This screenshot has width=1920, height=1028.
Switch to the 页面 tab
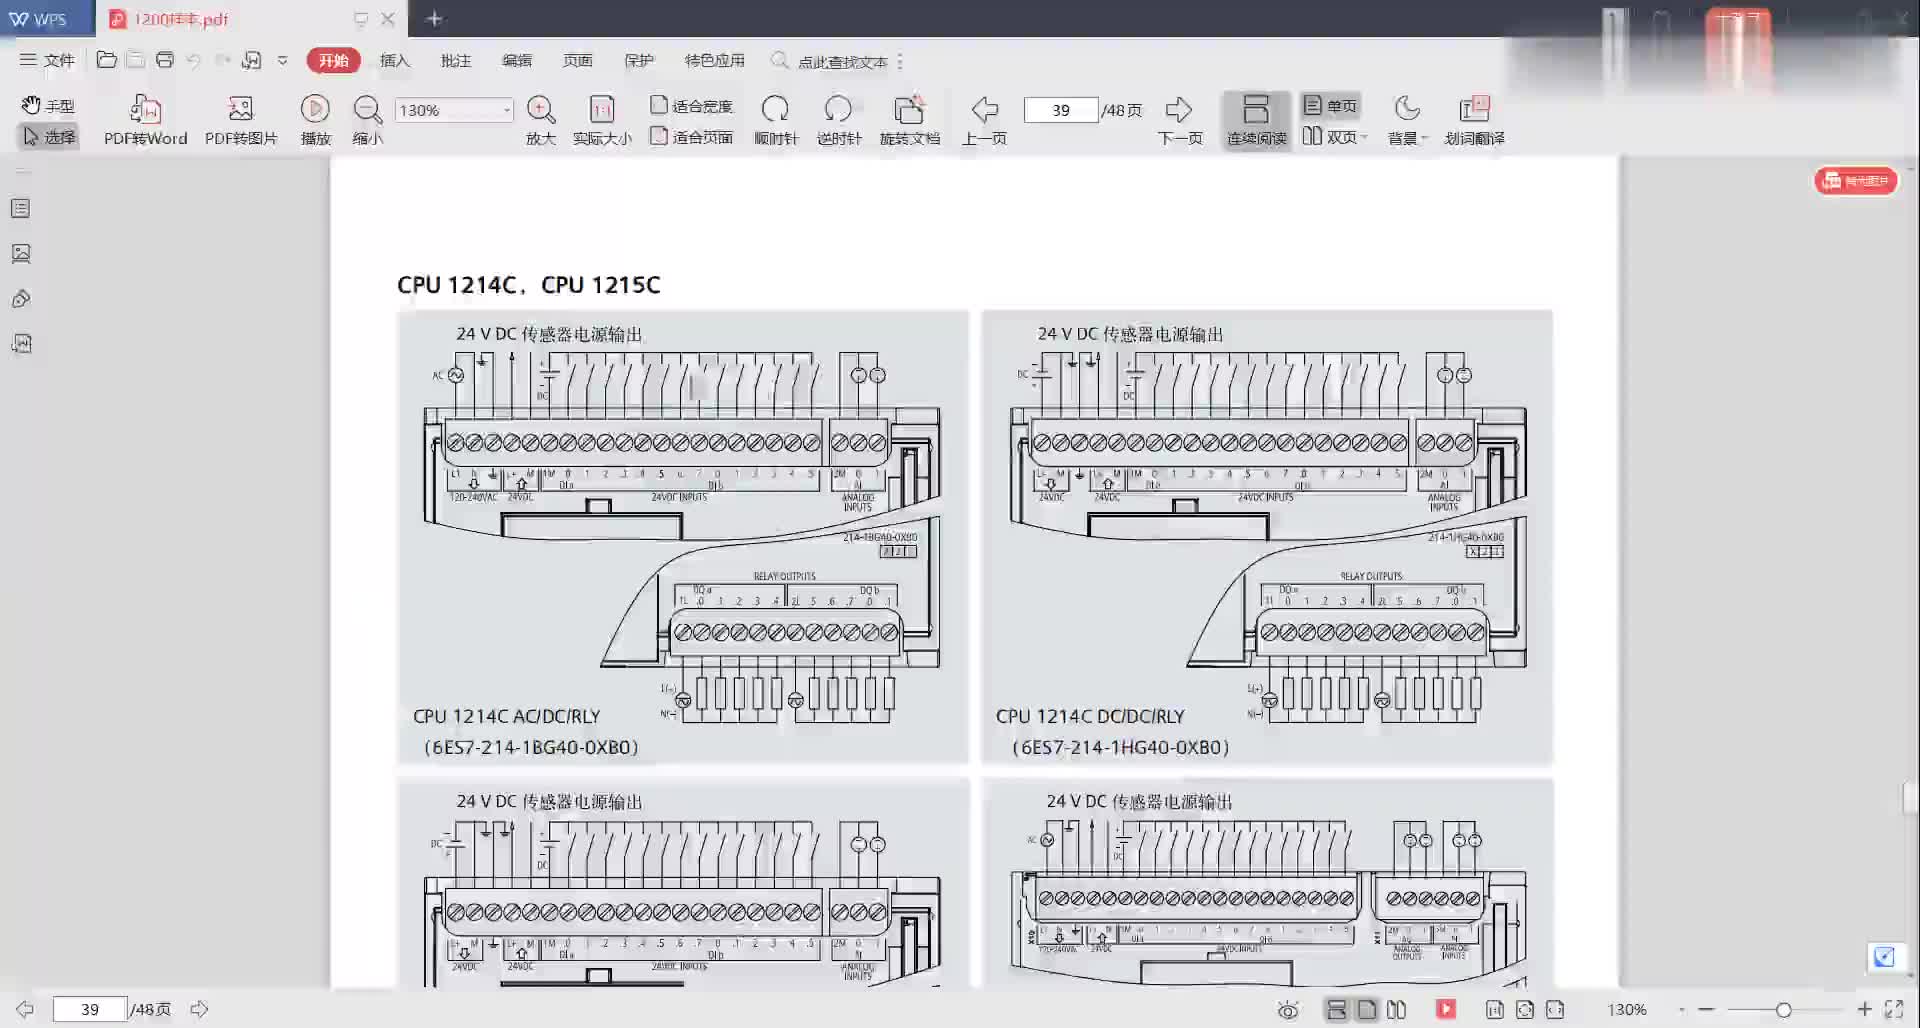tap(578, 60)
